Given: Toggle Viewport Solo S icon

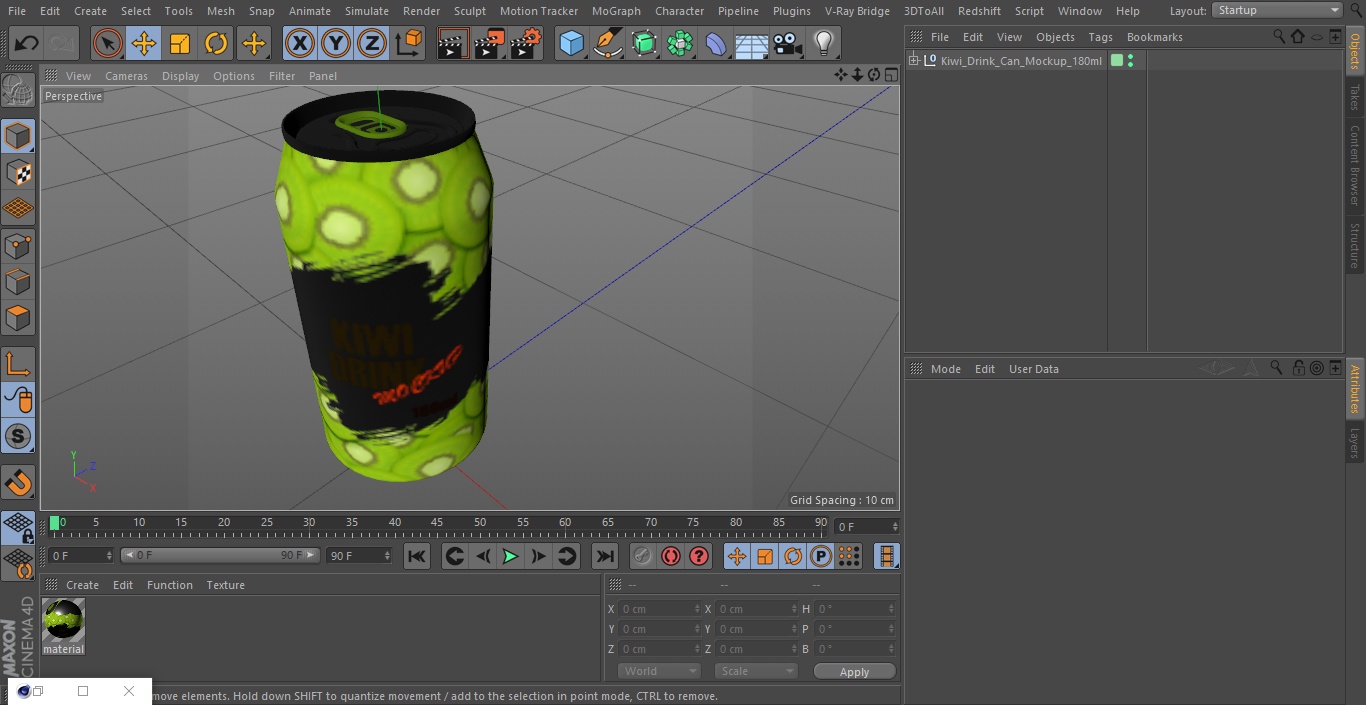Looking at the screenshot, I should coord(18,437).
